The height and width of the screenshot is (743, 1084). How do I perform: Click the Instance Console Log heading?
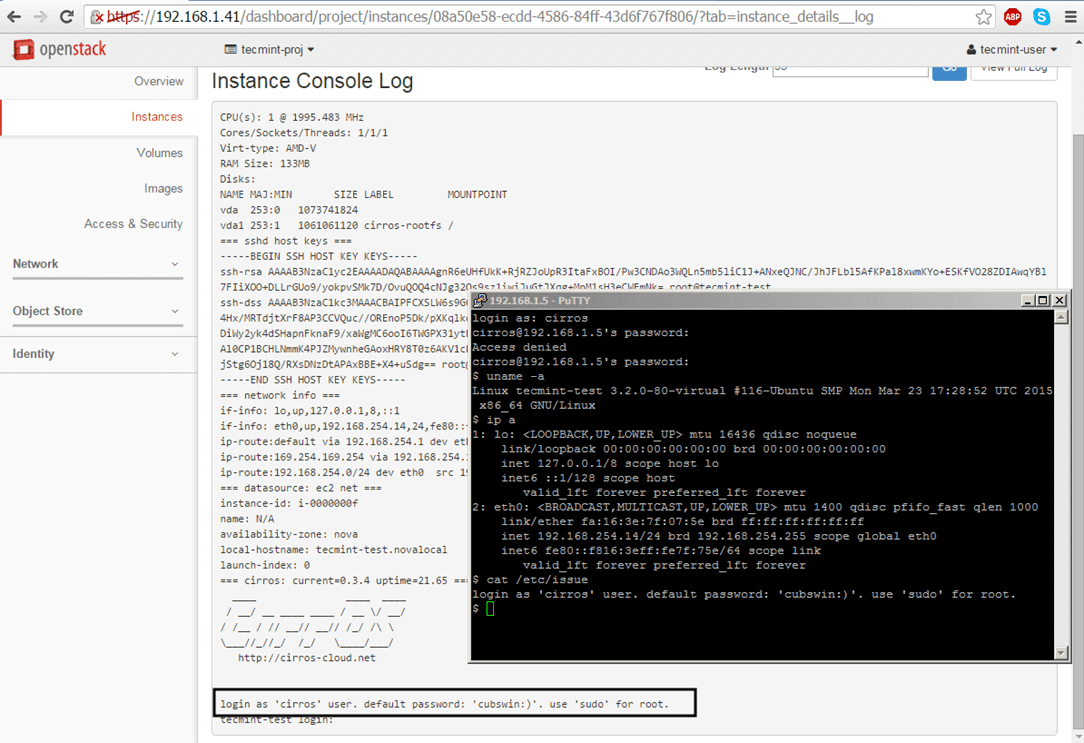tap(312, 81)
